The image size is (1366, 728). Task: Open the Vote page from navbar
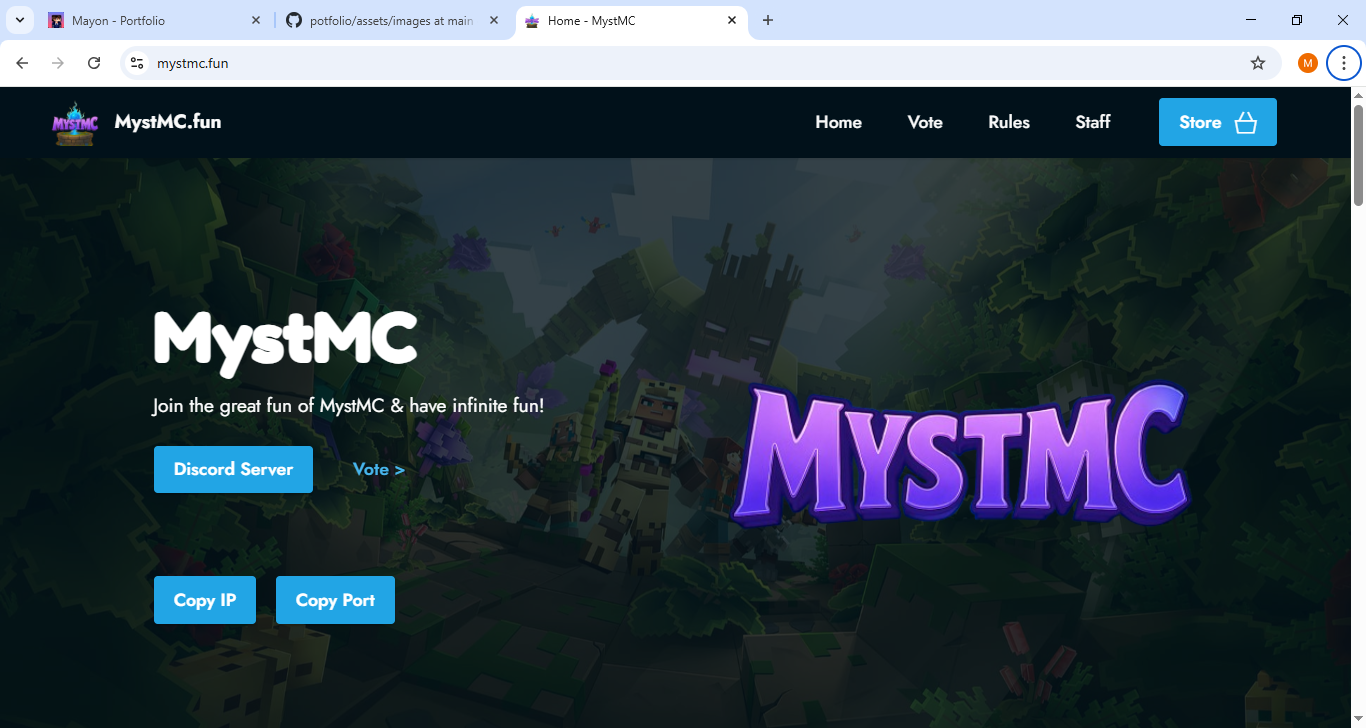[x=924, y=122]
